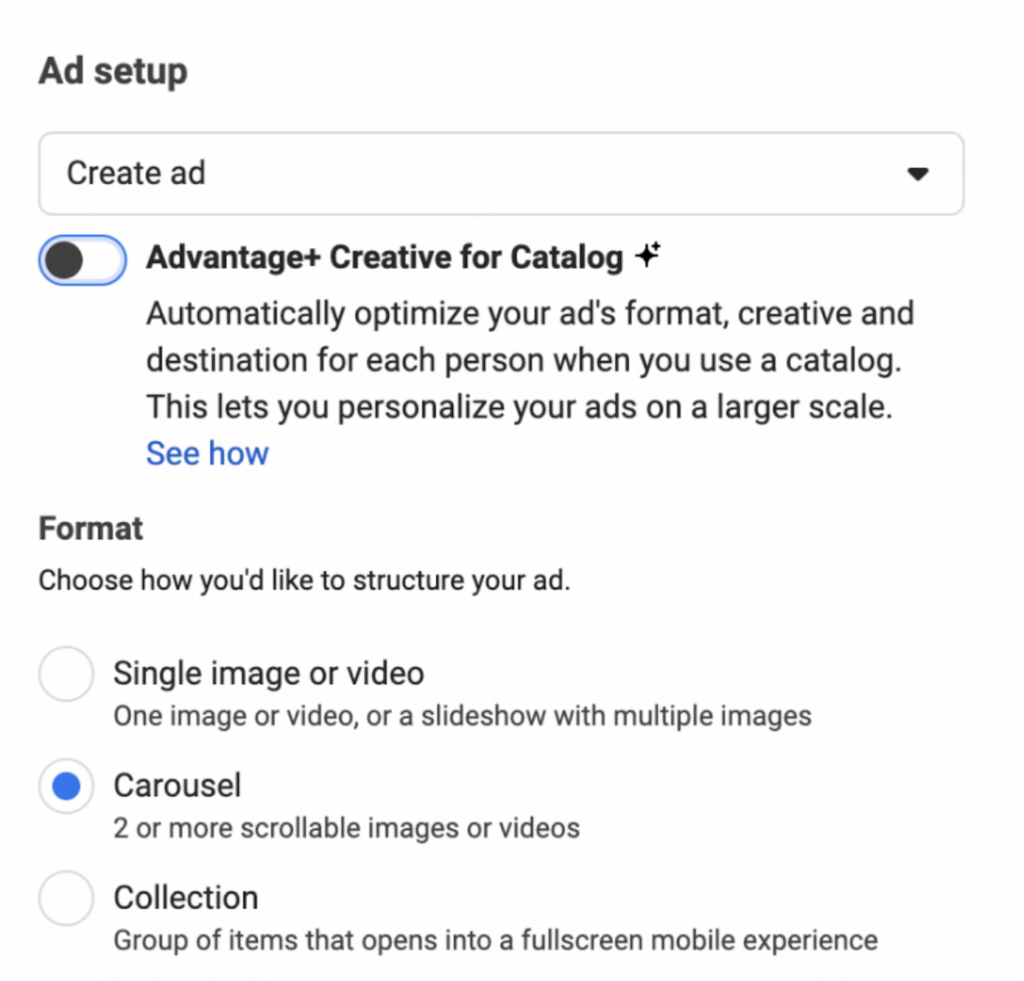Screen dimensions: 1024x981
Task: Click the Ad setup heading
Action: (113, 71)
